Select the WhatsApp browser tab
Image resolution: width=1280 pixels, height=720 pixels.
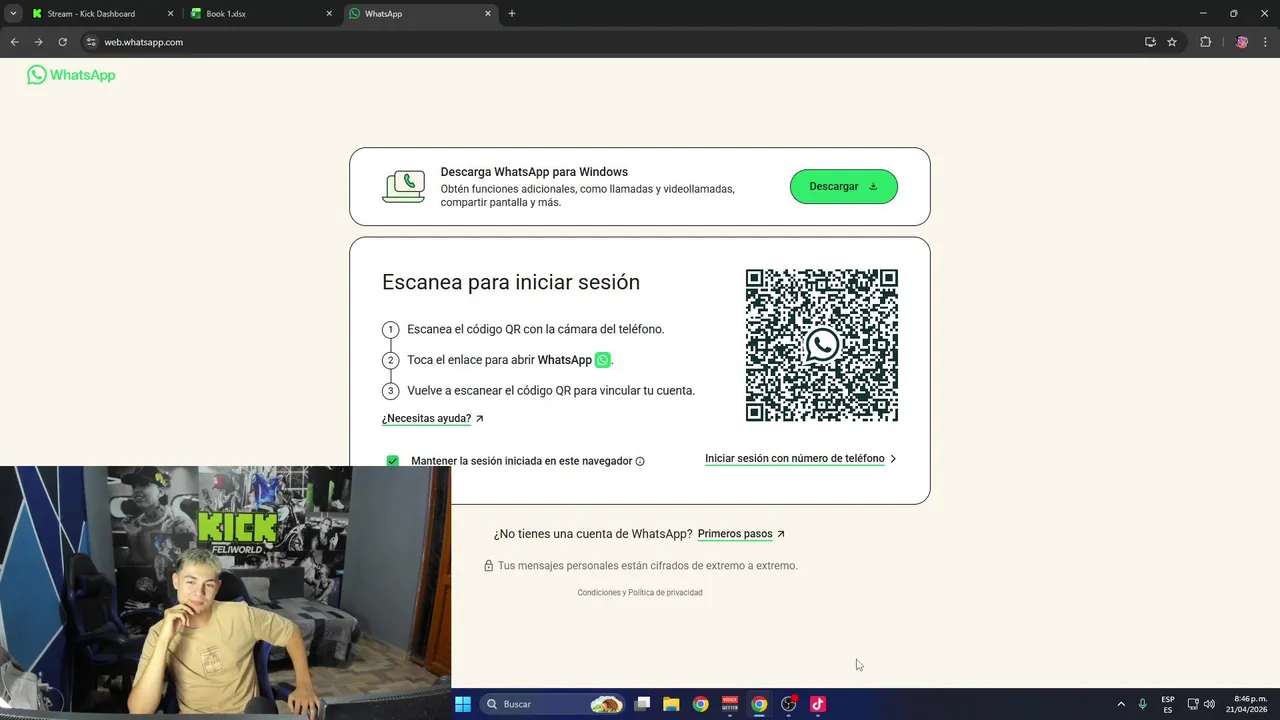click(x=419, y=14)
